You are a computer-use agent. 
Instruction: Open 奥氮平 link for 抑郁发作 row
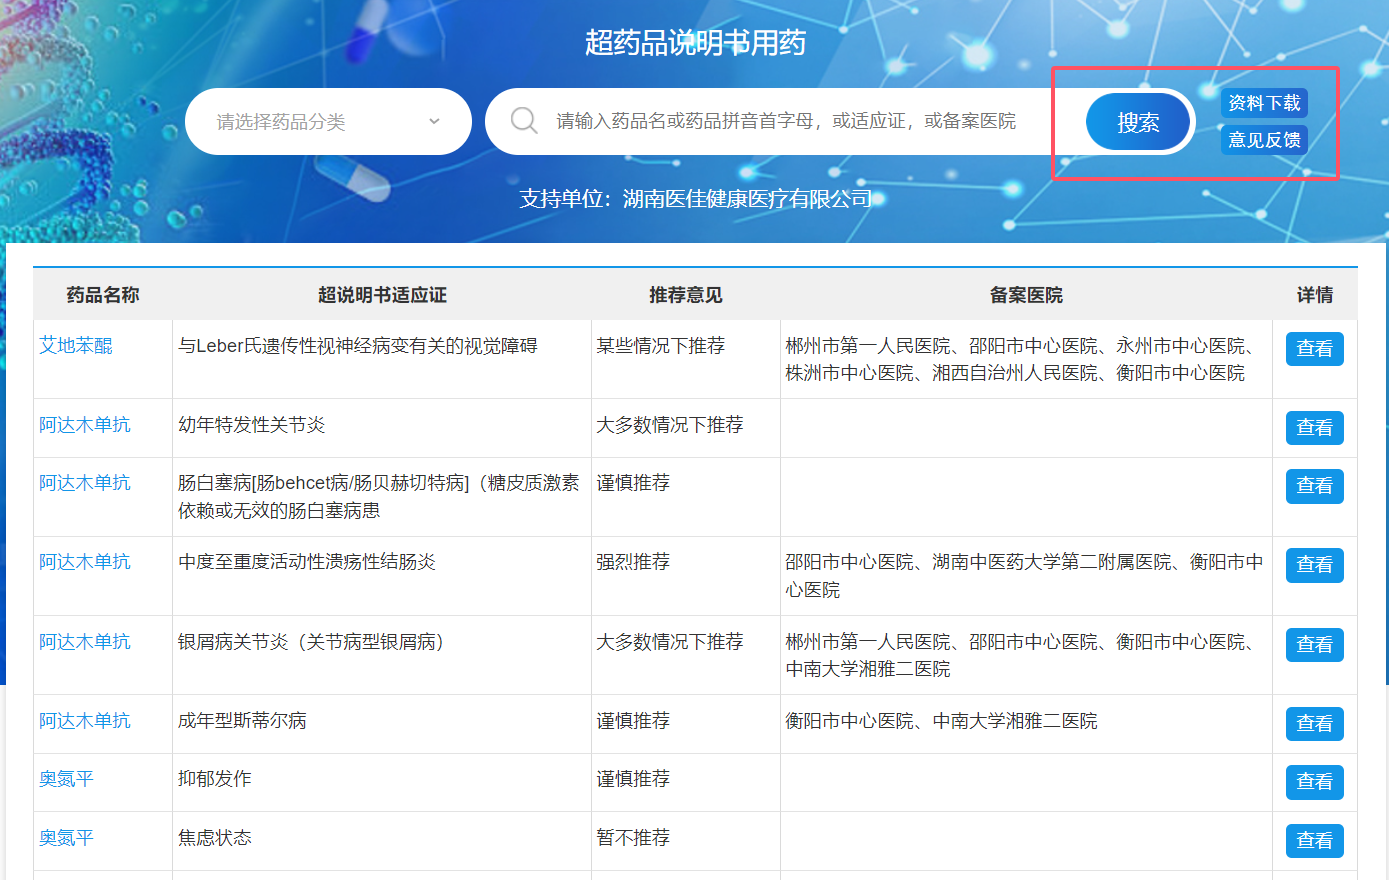[x=66, y=779]
